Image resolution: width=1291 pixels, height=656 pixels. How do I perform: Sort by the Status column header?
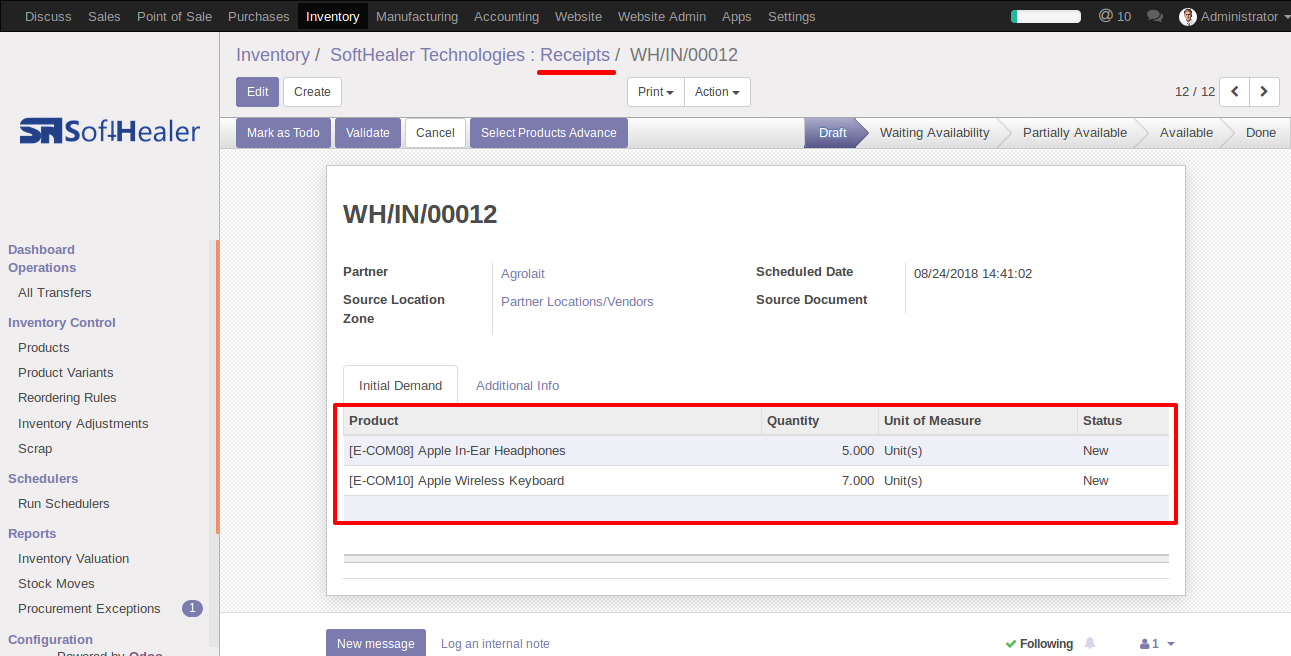[x=1123, y=421]
